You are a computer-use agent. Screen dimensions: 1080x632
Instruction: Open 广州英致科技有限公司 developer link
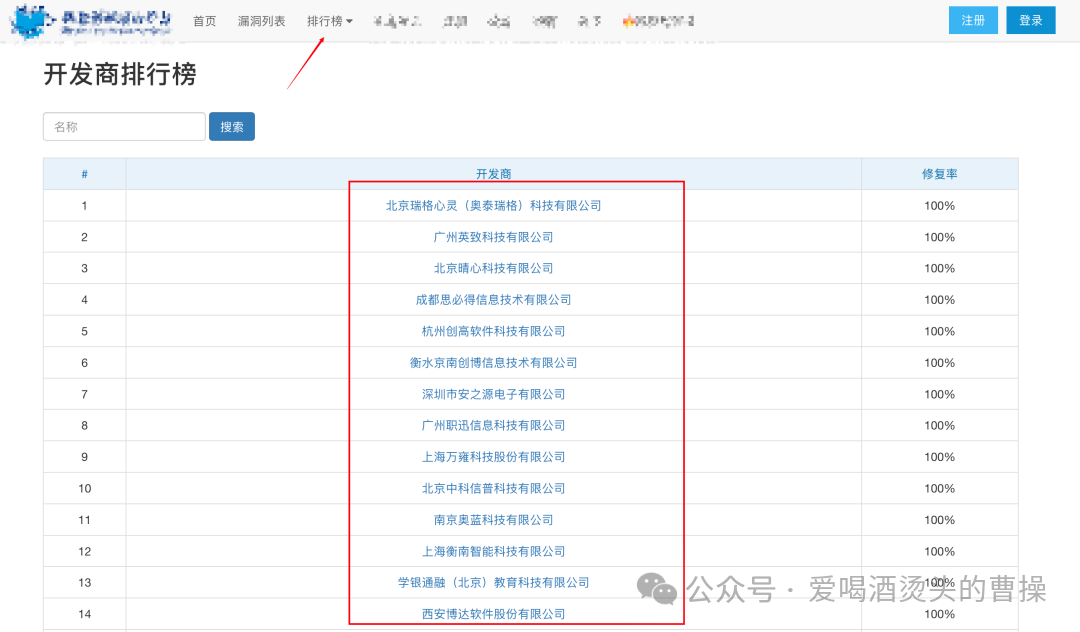pos(493,237)
